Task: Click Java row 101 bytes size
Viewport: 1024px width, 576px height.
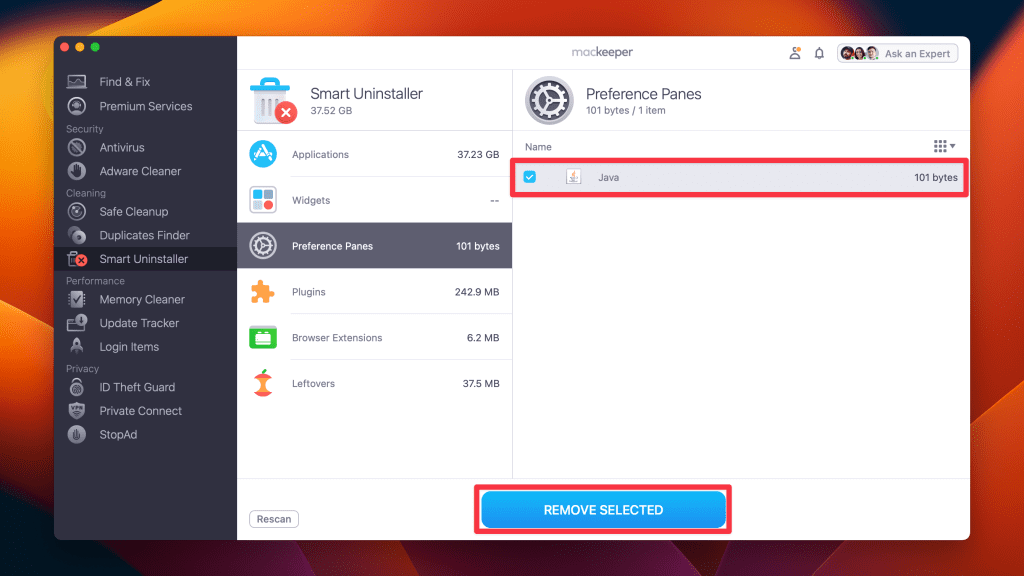Action: point(936,177)
